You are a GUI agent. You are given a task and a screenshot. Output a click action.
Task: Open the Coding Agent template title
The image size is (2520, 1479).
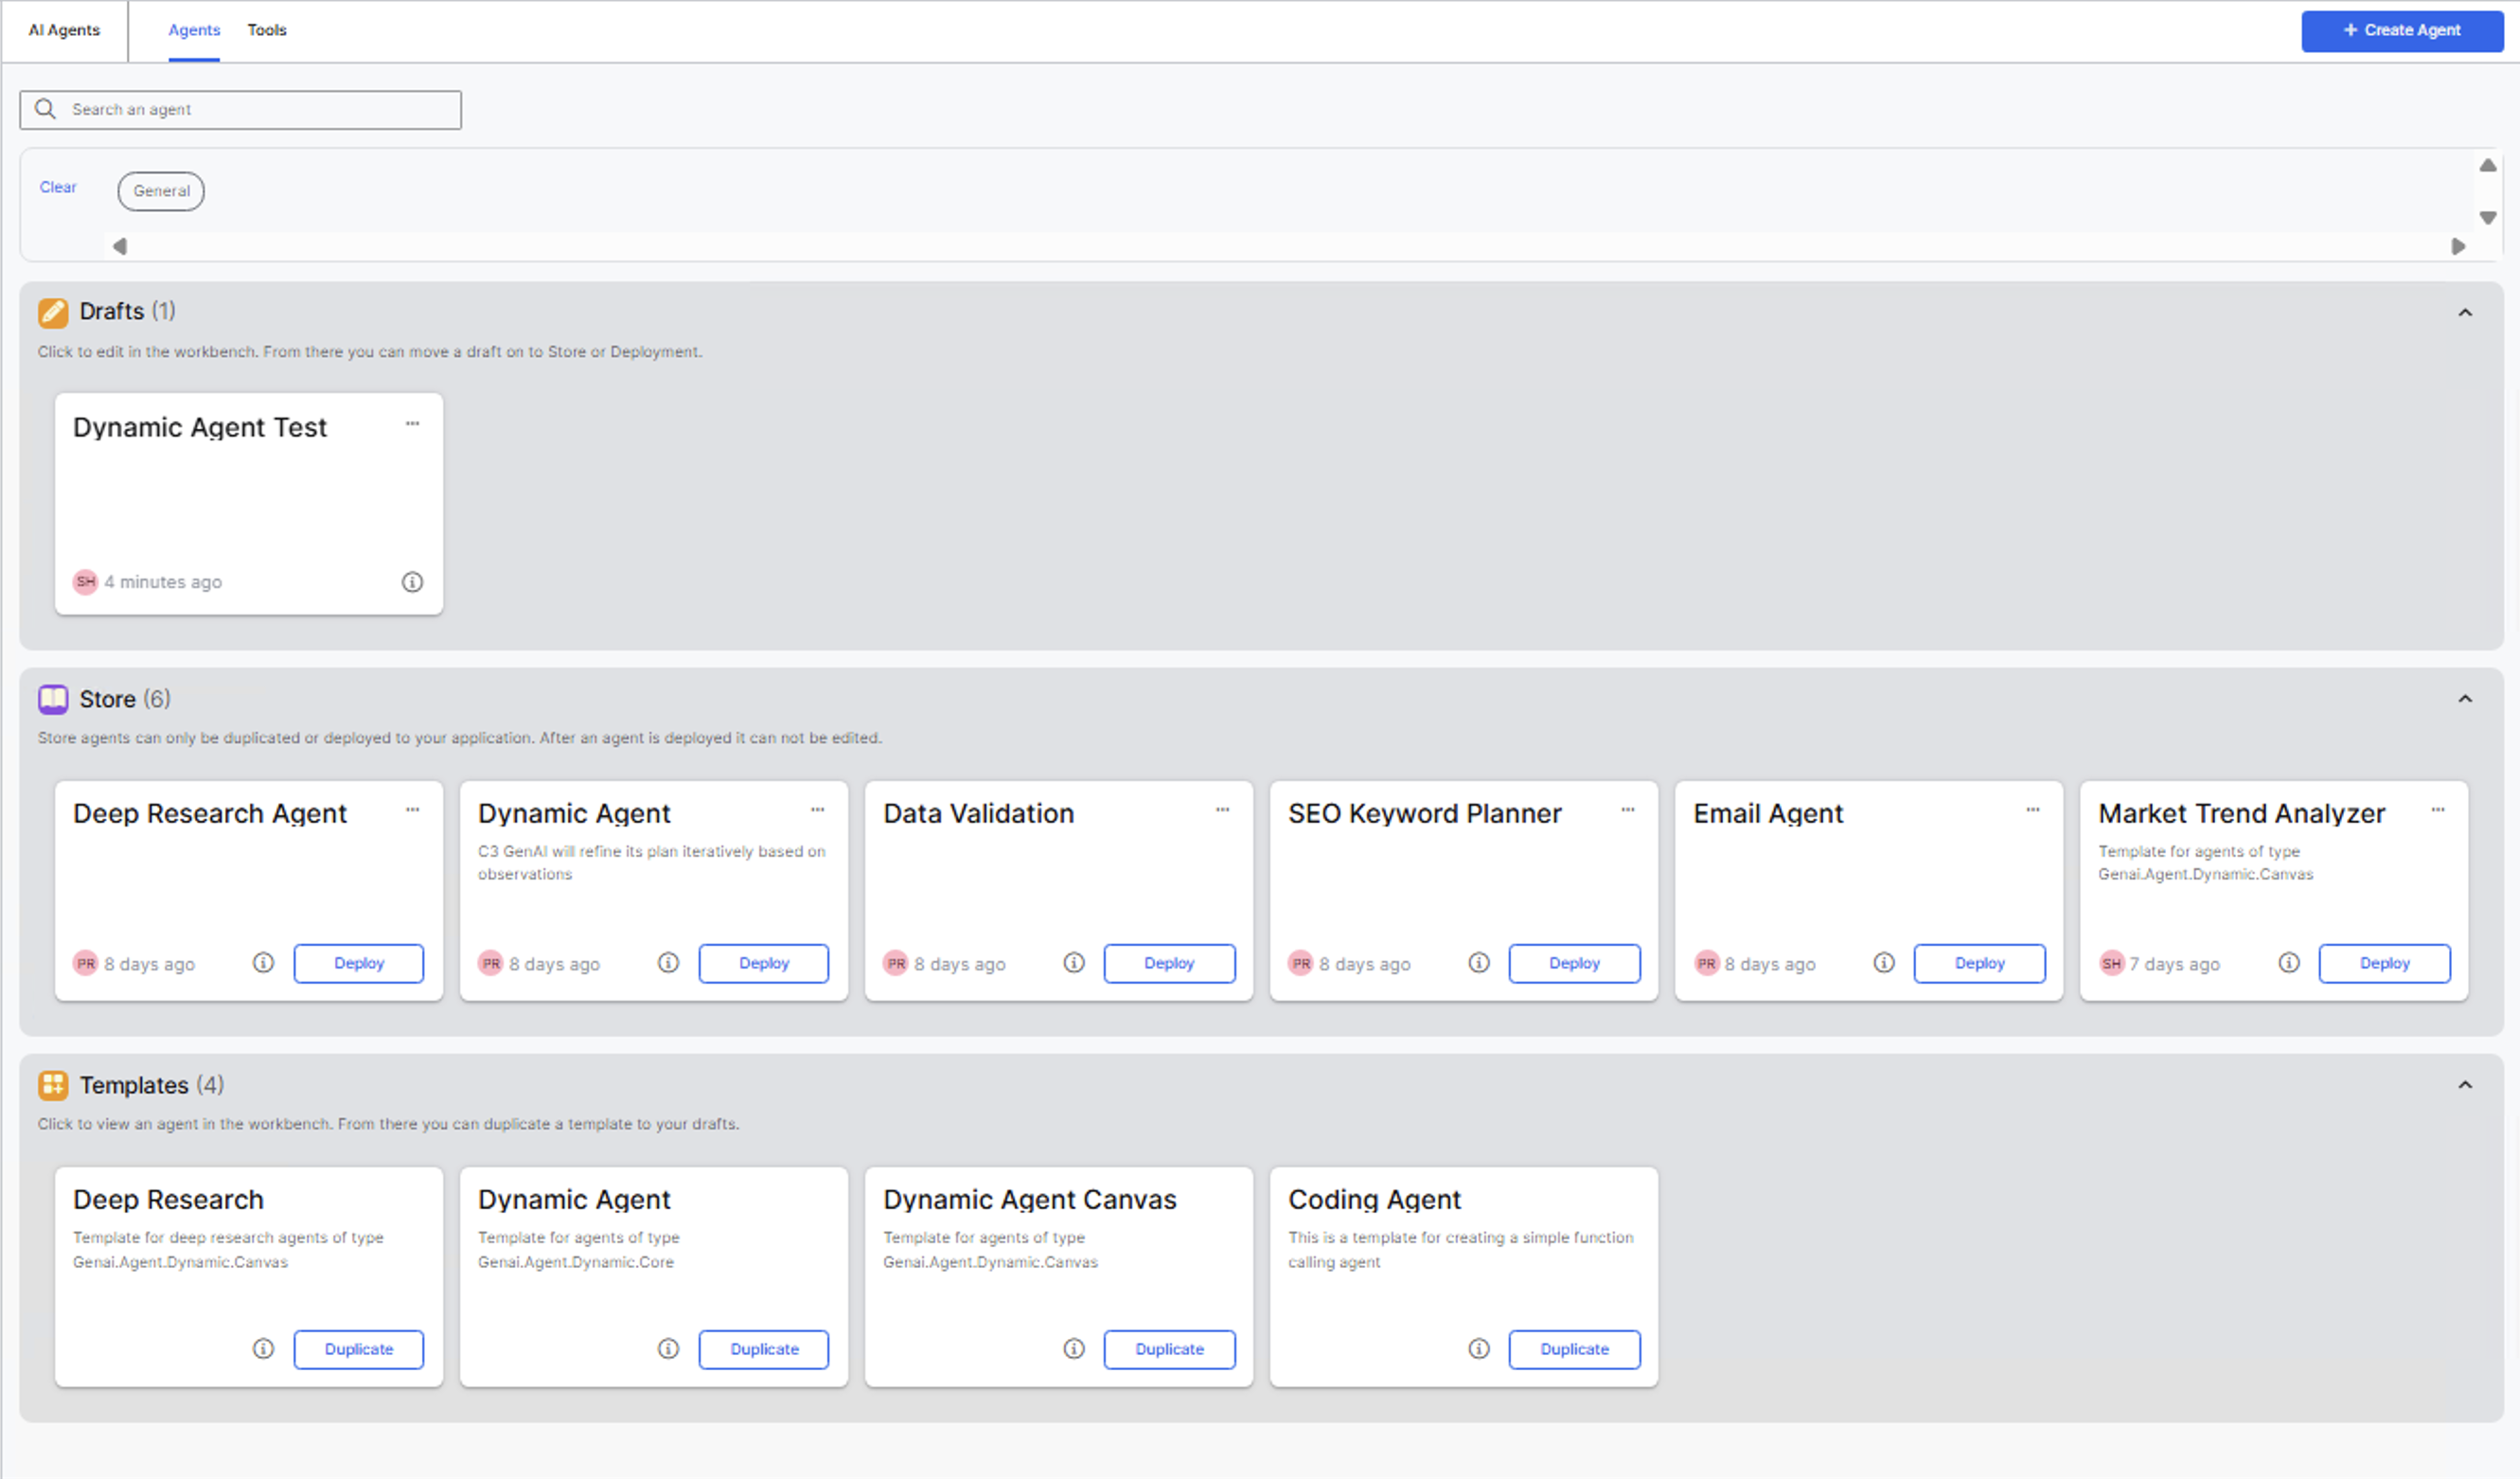point(1374,1200)
